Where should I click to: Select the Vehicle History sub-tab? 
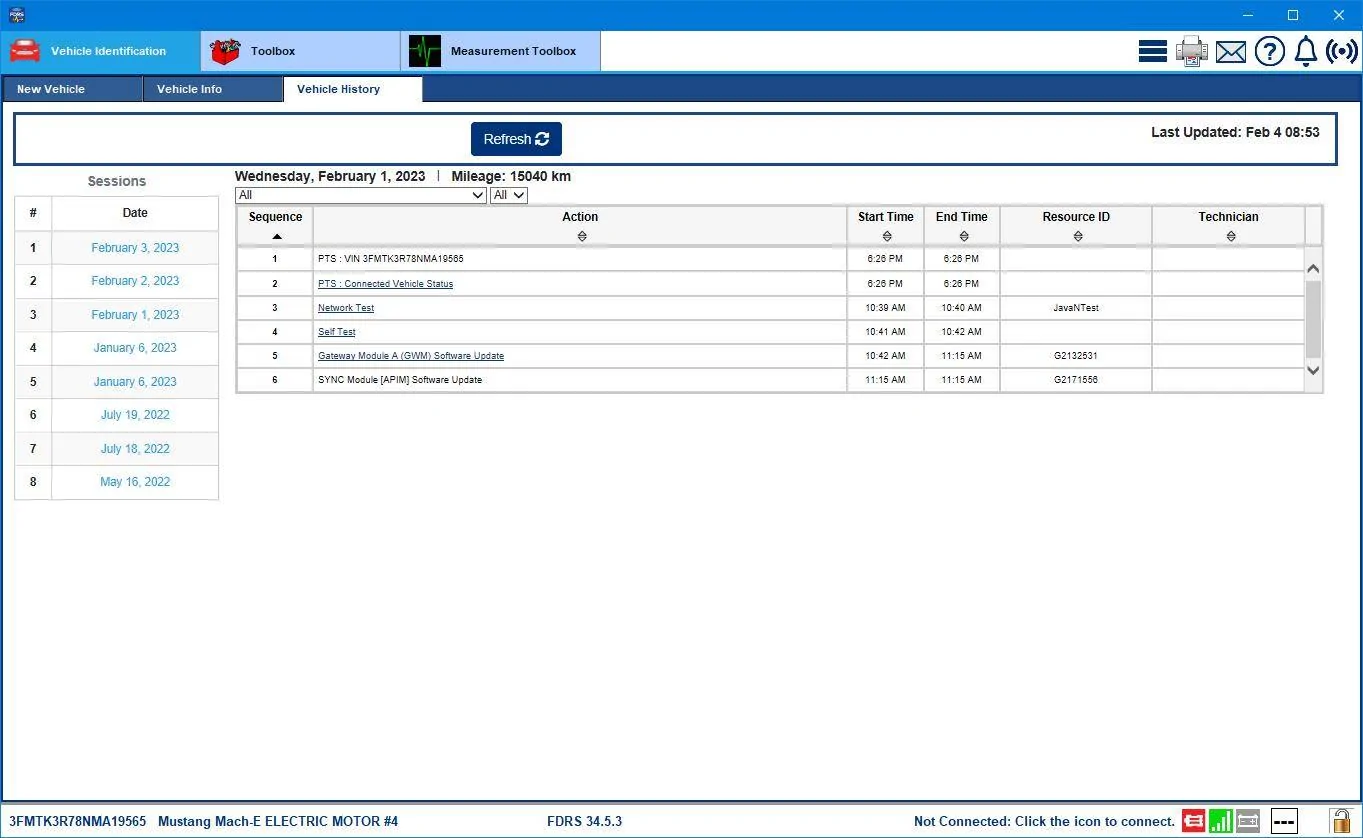[352, 89]
